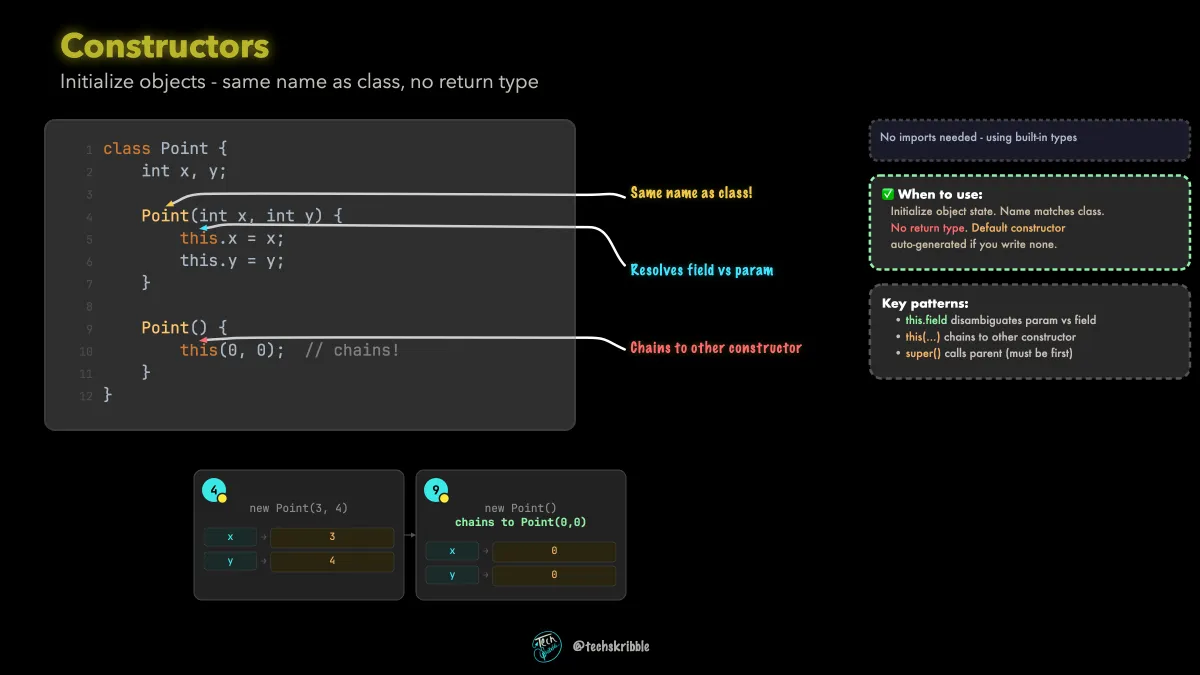This screenshot has width=1200, height=675.
Task: Select the cyan step 4 badge
Action: [213, 490]
